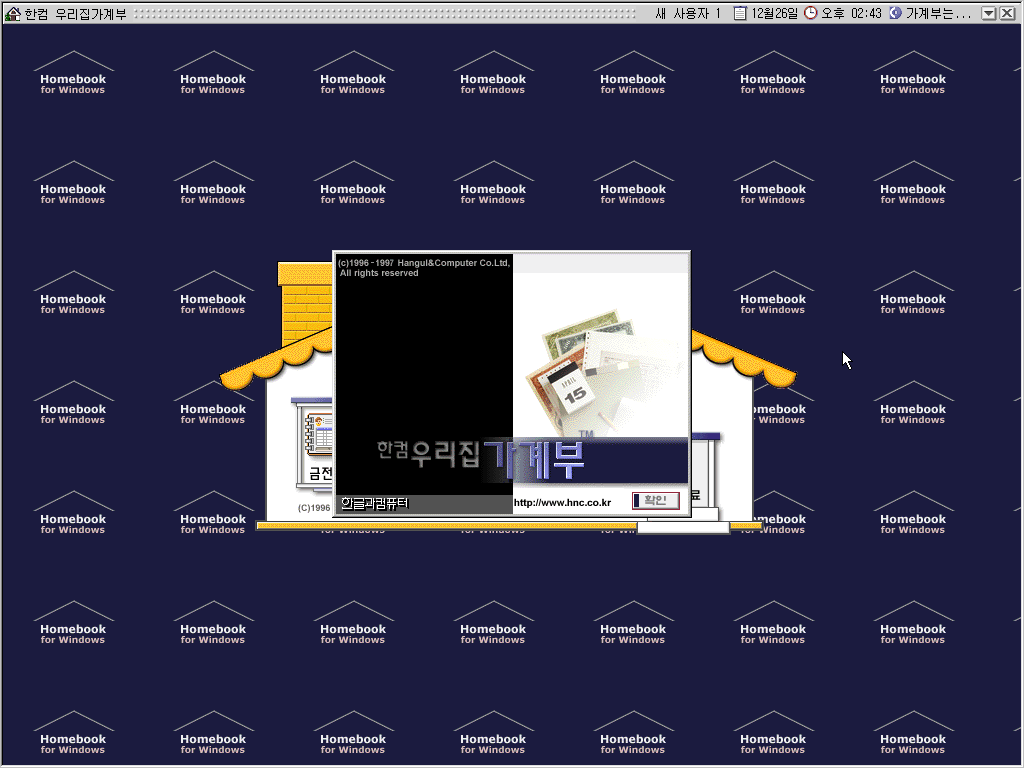Click the 새 사용자 1 user label
This screenshot has width=1024, height=768.
click(688, 13)
